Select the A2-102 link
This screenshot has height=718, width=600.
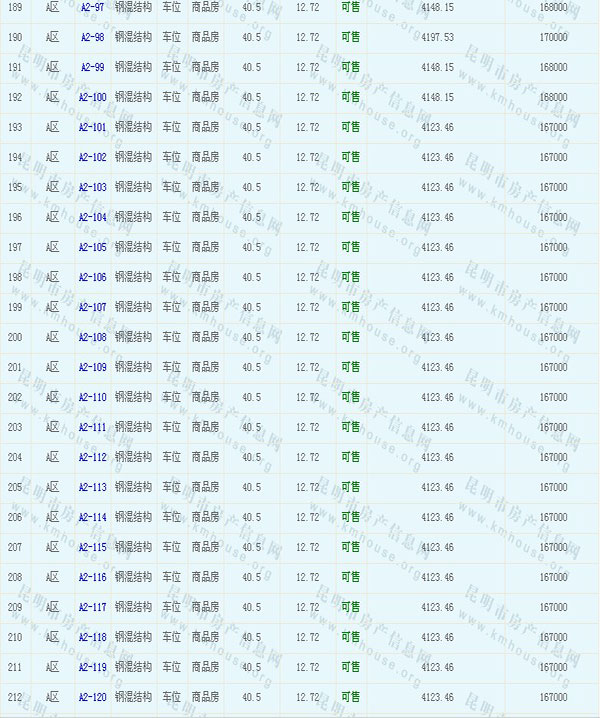(x=92, y=157)
